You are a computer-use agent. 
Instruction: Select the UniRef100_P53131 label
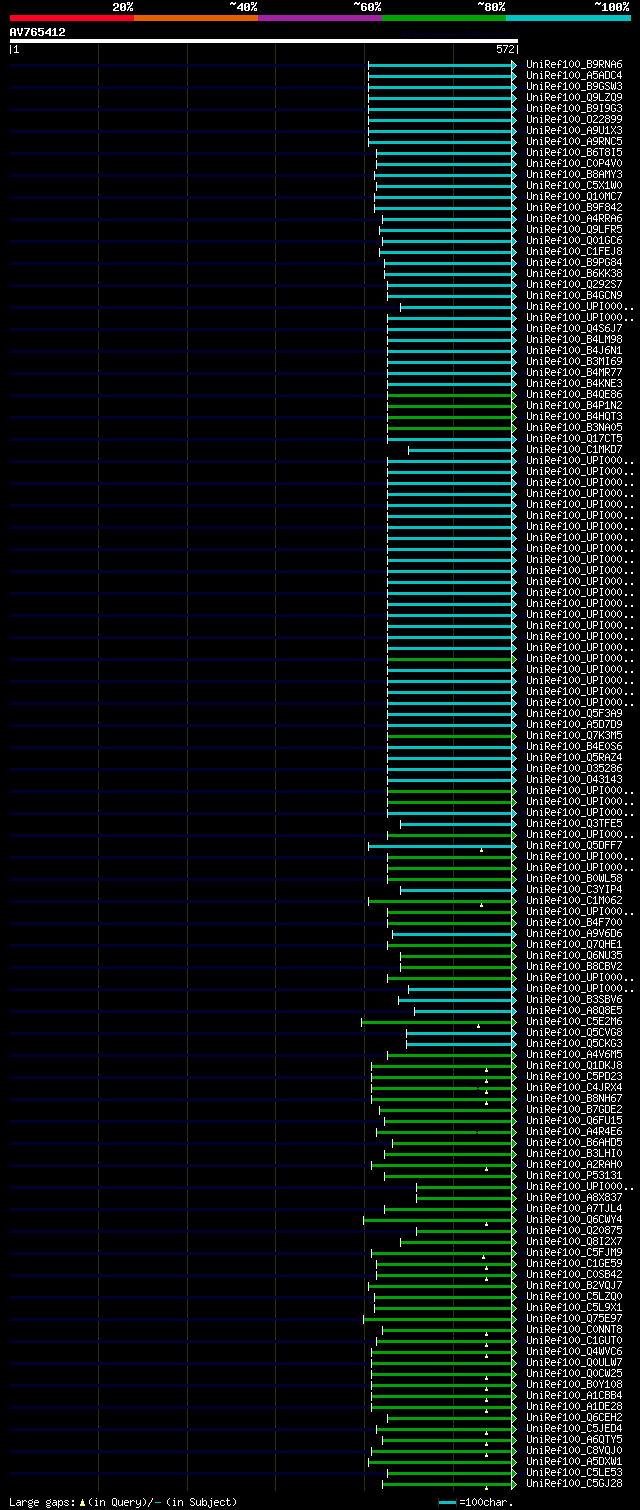coord(574,1176)
